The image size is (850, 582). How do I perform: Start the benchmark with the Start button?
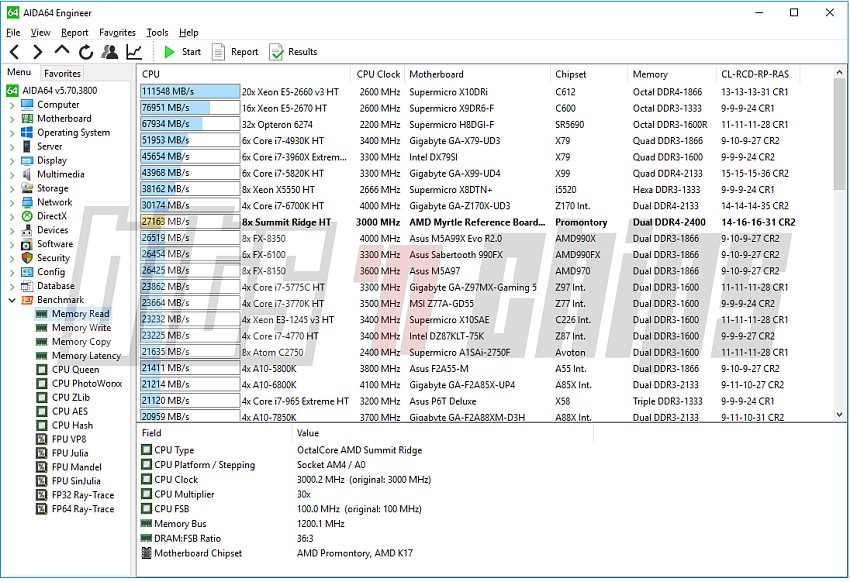183,52
